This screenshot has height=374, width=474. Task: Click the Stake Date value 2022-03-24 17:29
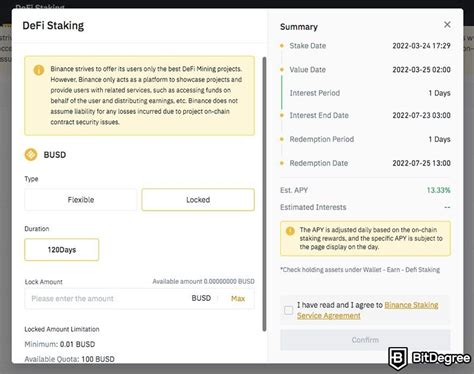[421, 46]
